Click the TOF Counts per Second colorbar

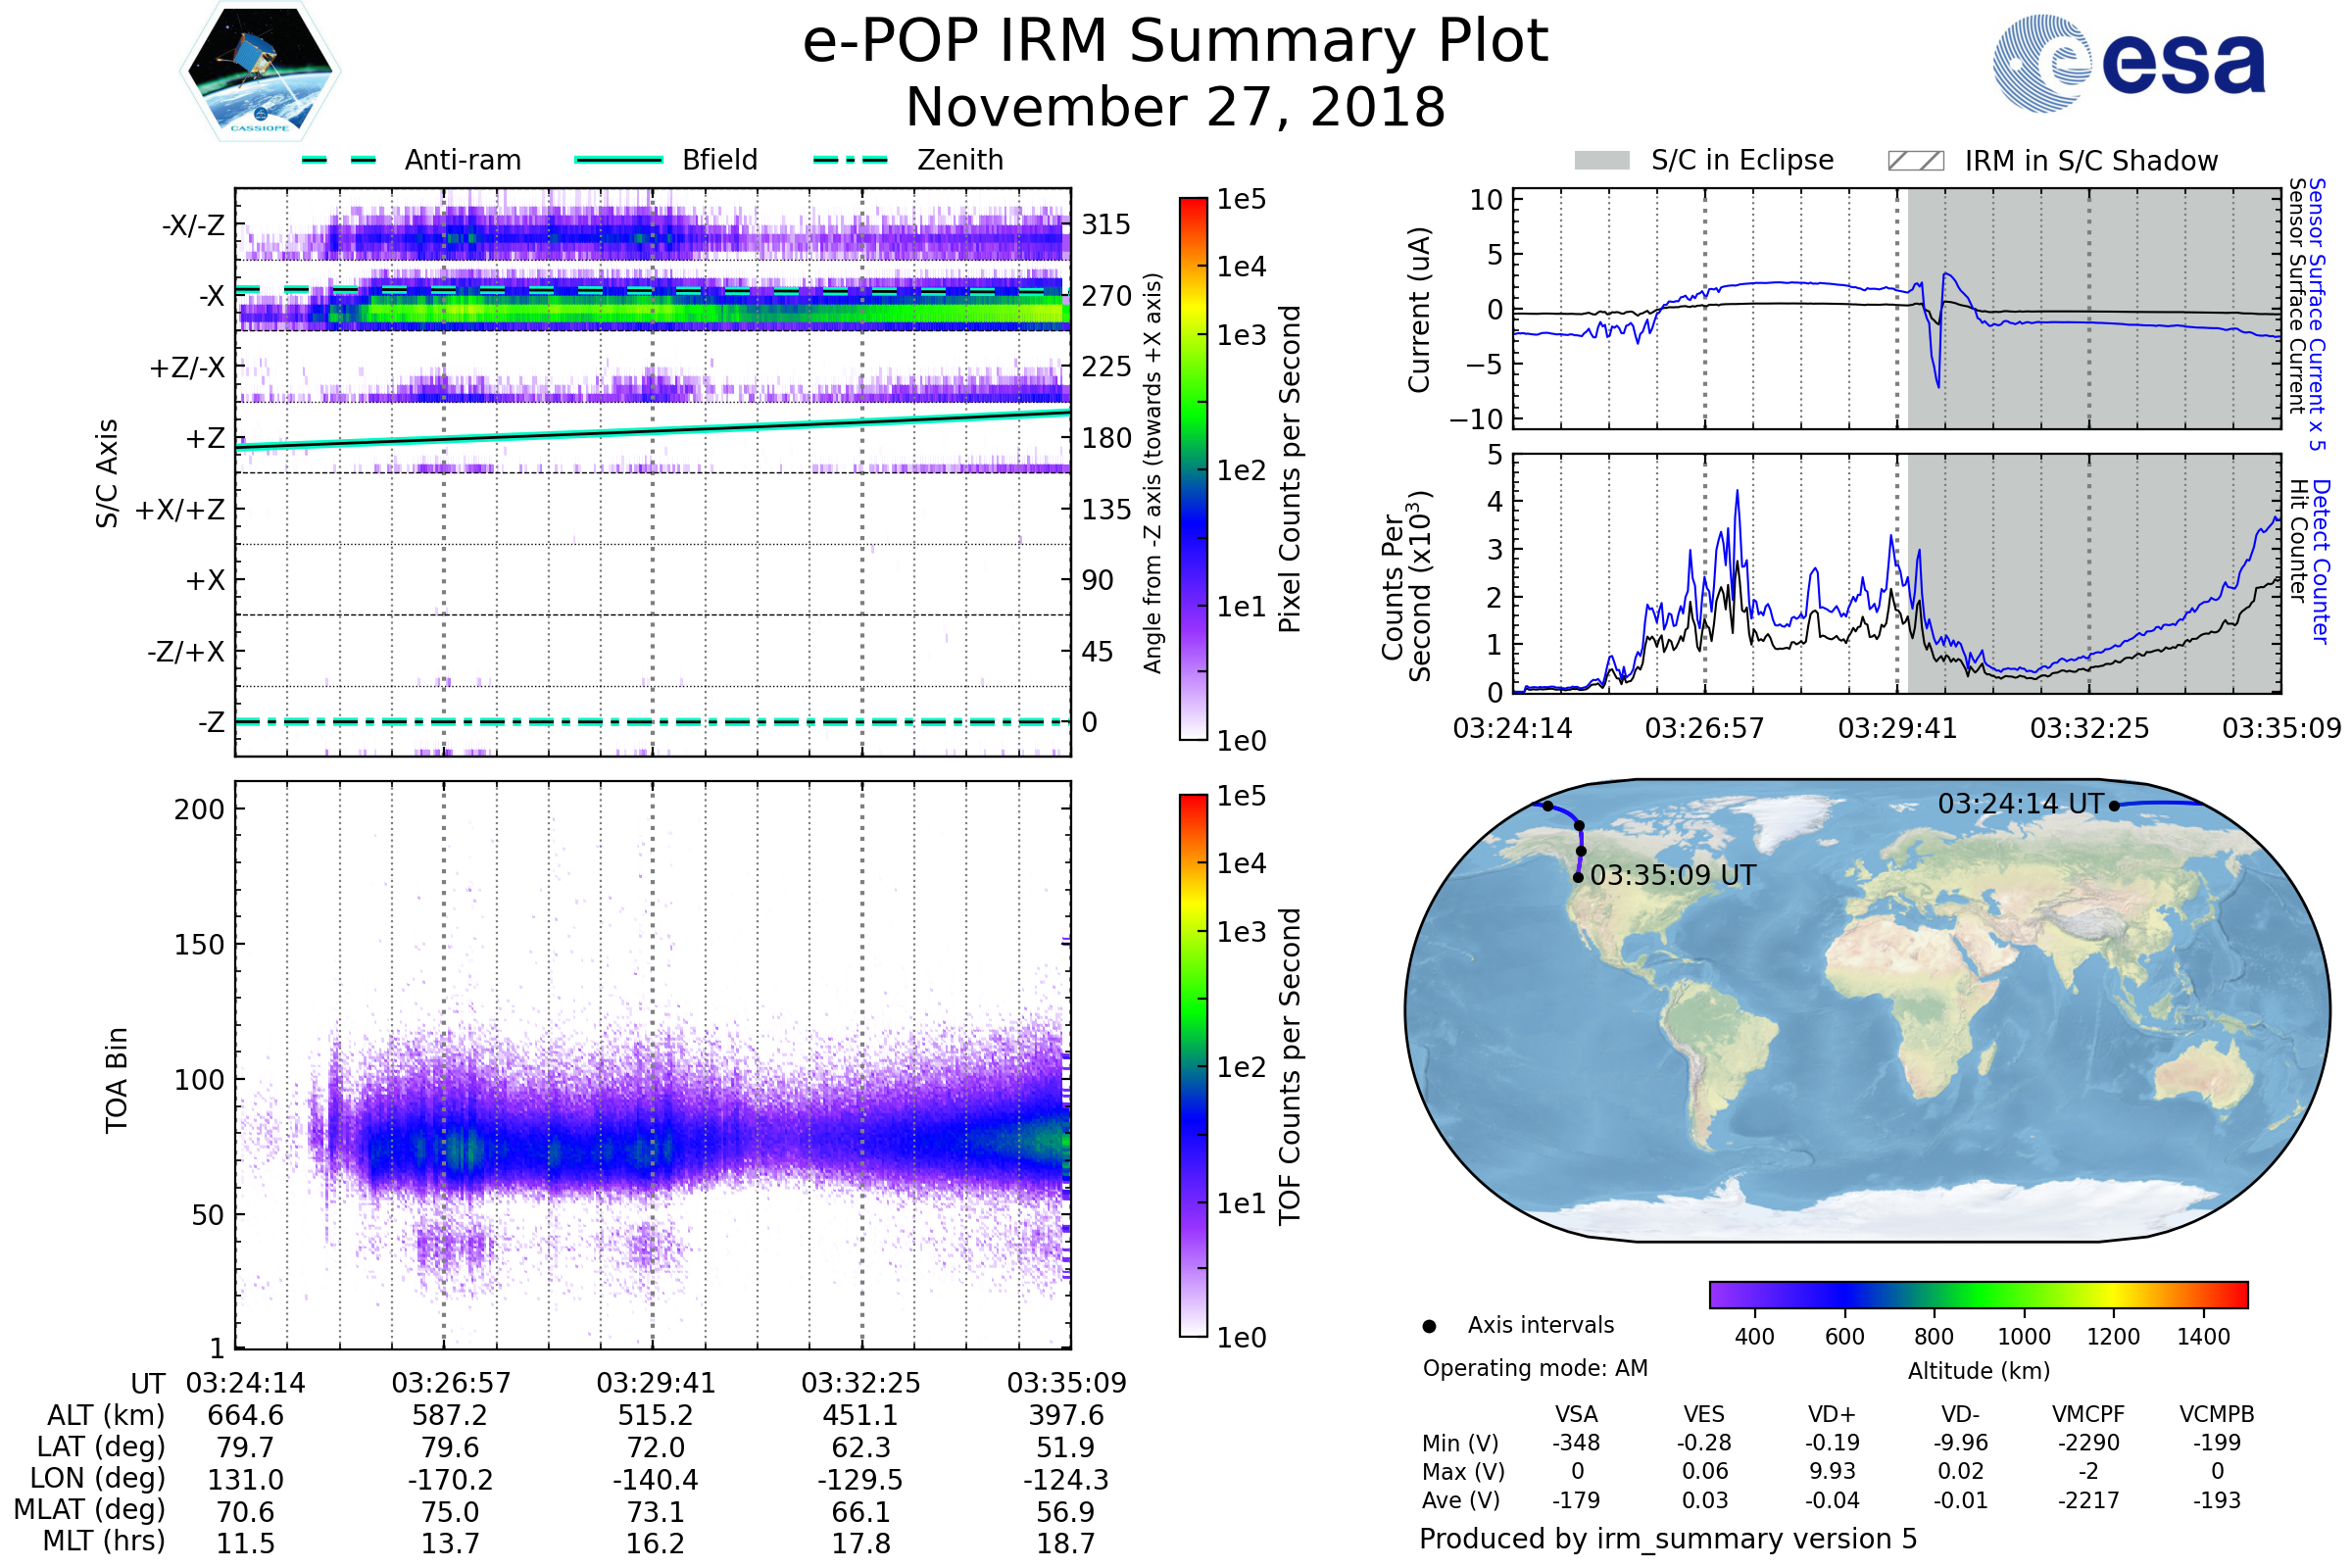pyautogui.click(x=1193, y=1065)
